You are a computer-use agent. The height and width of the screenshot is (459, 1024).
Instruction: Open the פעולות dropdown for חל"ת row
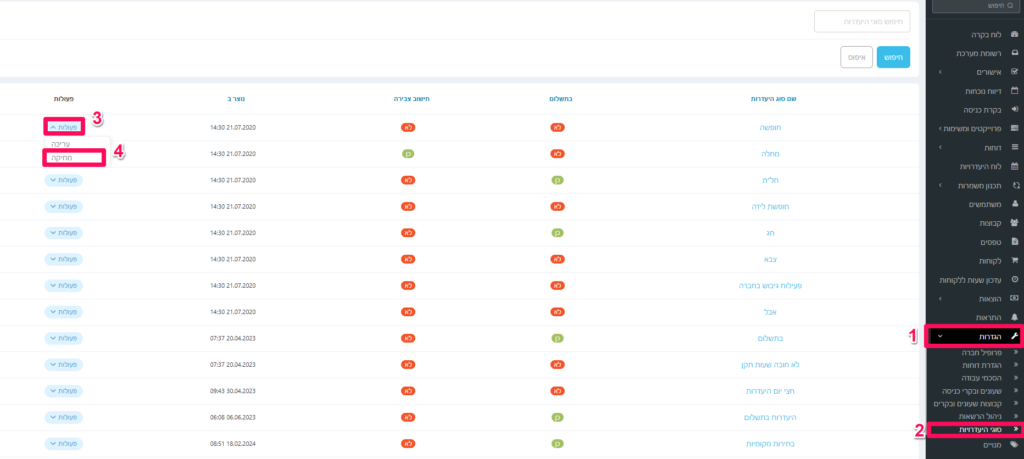[x=65, y=180]
